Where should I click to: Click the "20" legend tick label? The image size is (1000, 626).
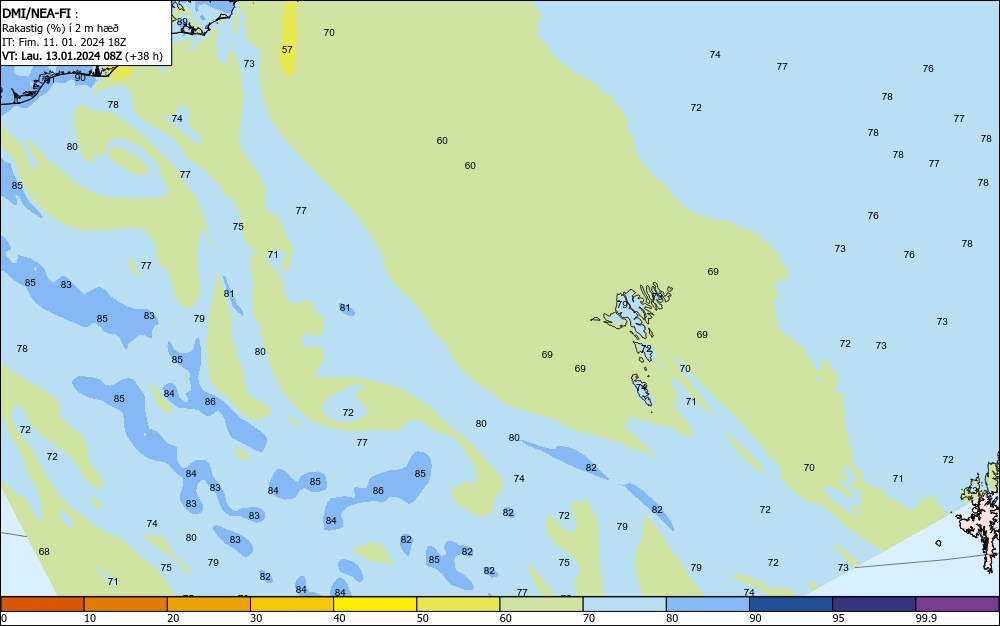tap(173, 618)
